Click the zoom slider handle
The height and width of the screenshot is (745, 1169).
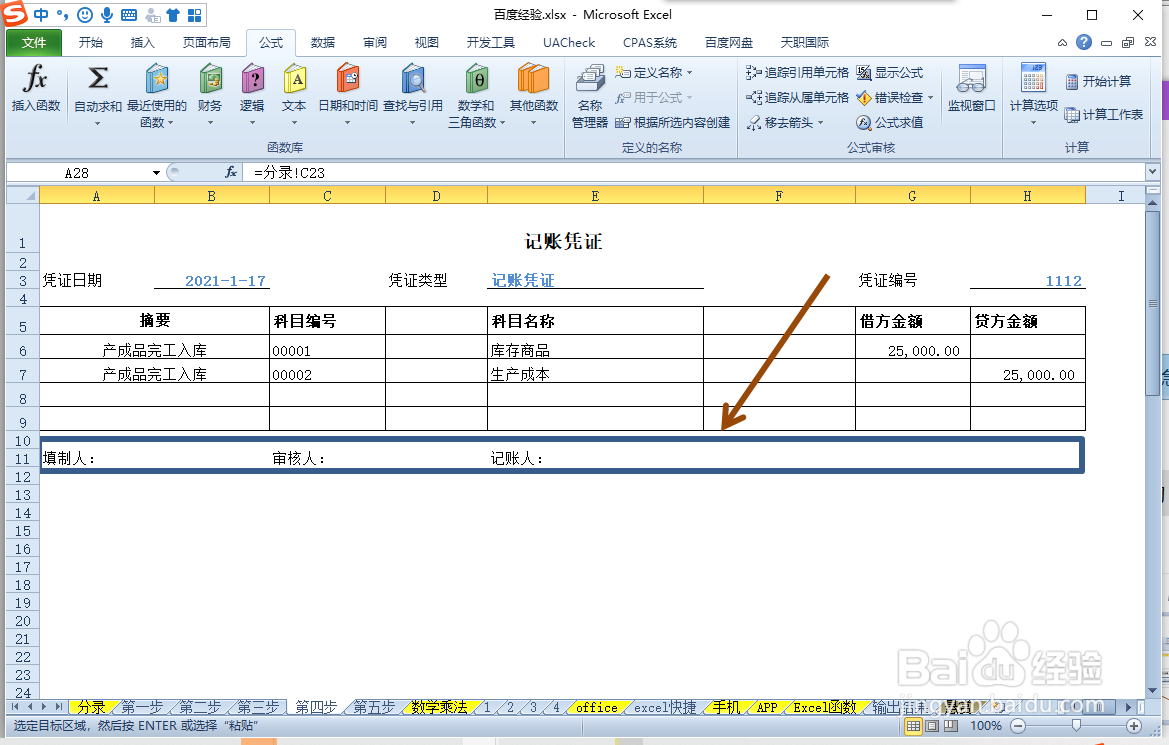[1076, 726]
